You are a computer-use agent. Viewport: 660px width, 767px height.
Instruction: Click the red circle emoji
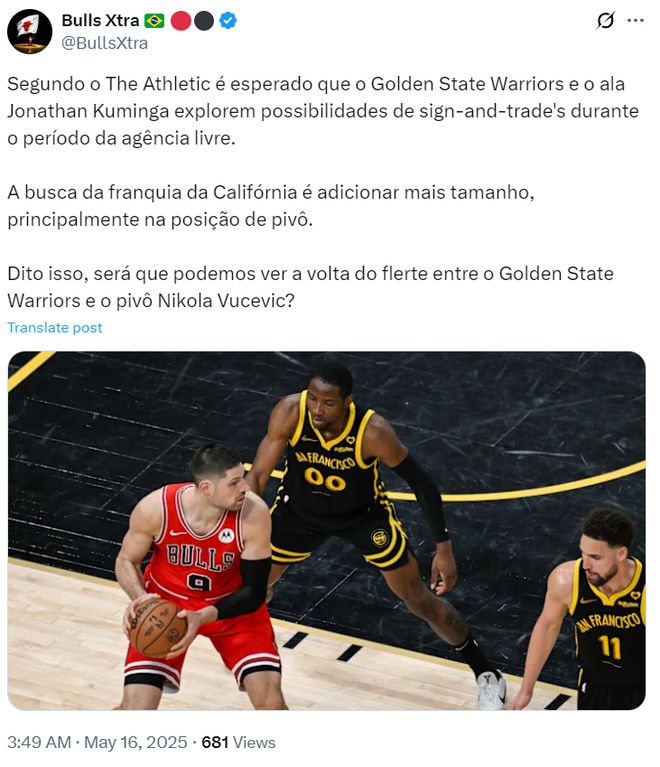coord(181,21)
